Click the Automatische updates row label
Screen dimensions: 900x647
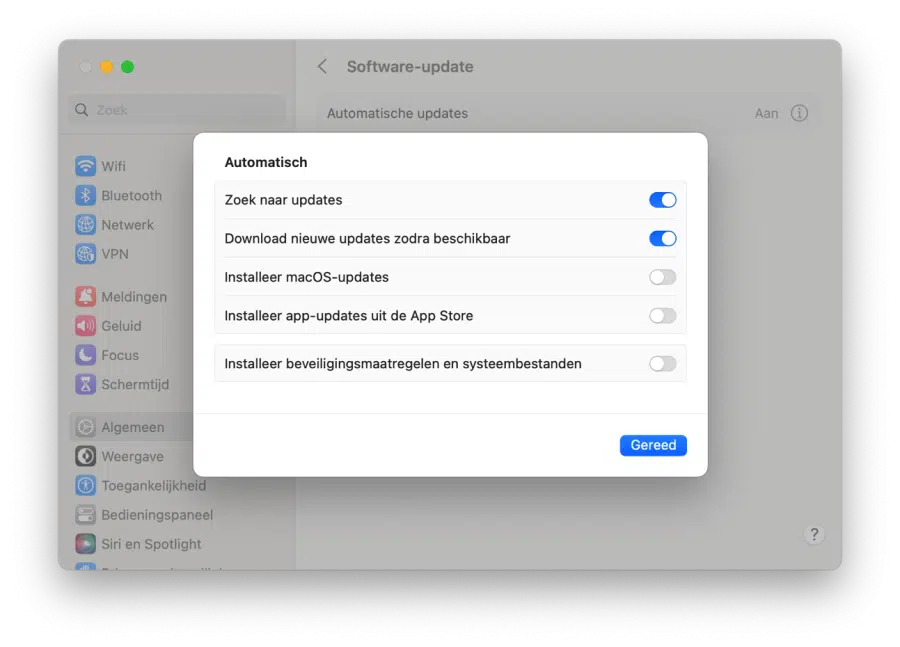click(397, 113)
